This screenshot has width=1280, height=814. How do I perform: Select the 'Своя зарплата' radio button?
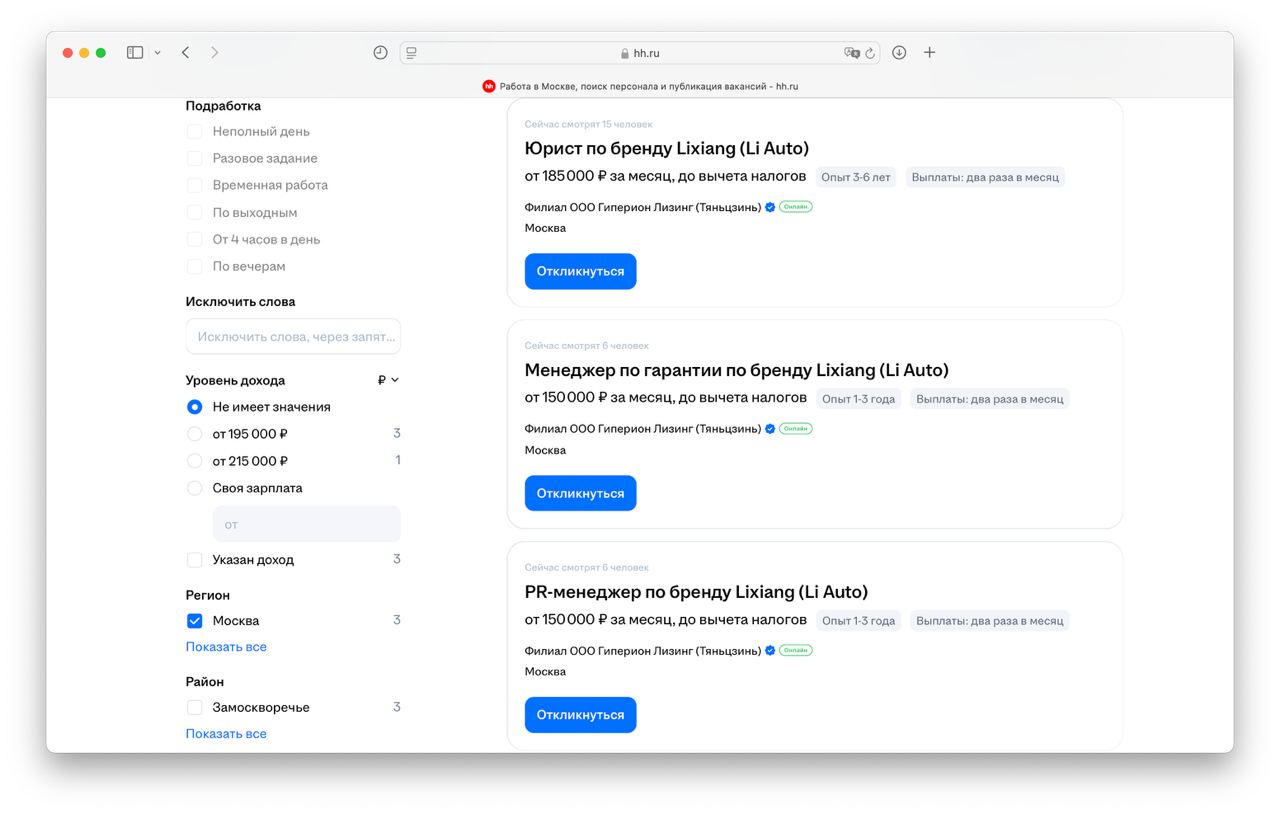195,488
